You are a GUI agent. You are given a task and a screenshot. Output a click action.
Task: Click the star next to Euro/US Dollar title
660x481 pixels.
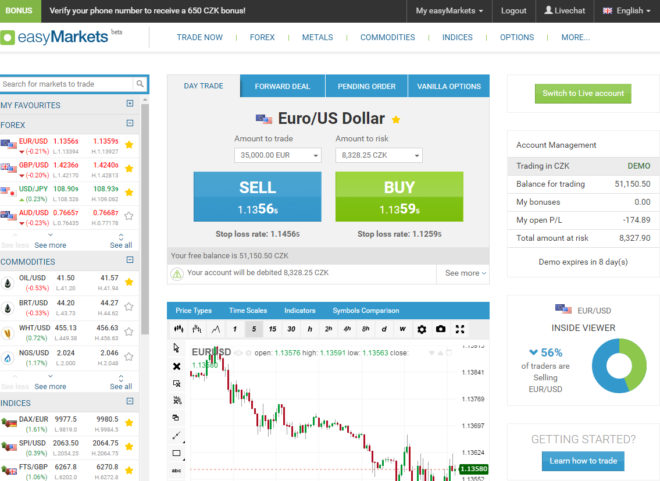click(396, 120)
